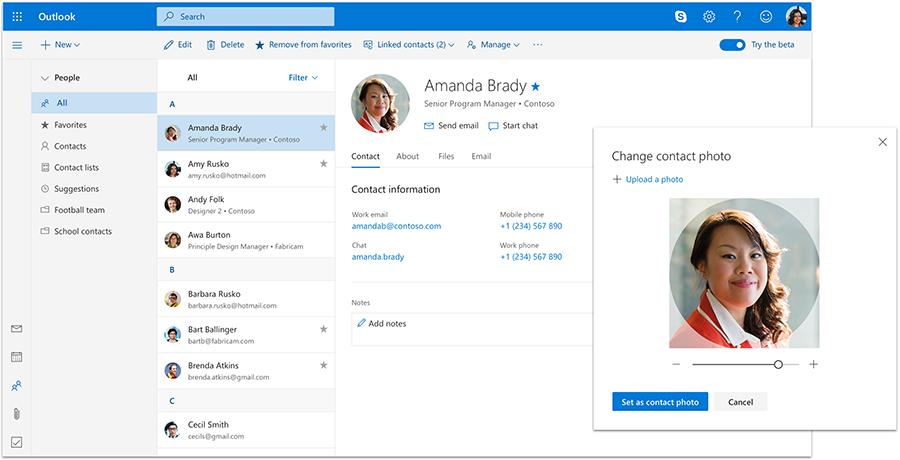Open Skype from the header bar
The image size is (900, 460).
[x=681, y=17]
